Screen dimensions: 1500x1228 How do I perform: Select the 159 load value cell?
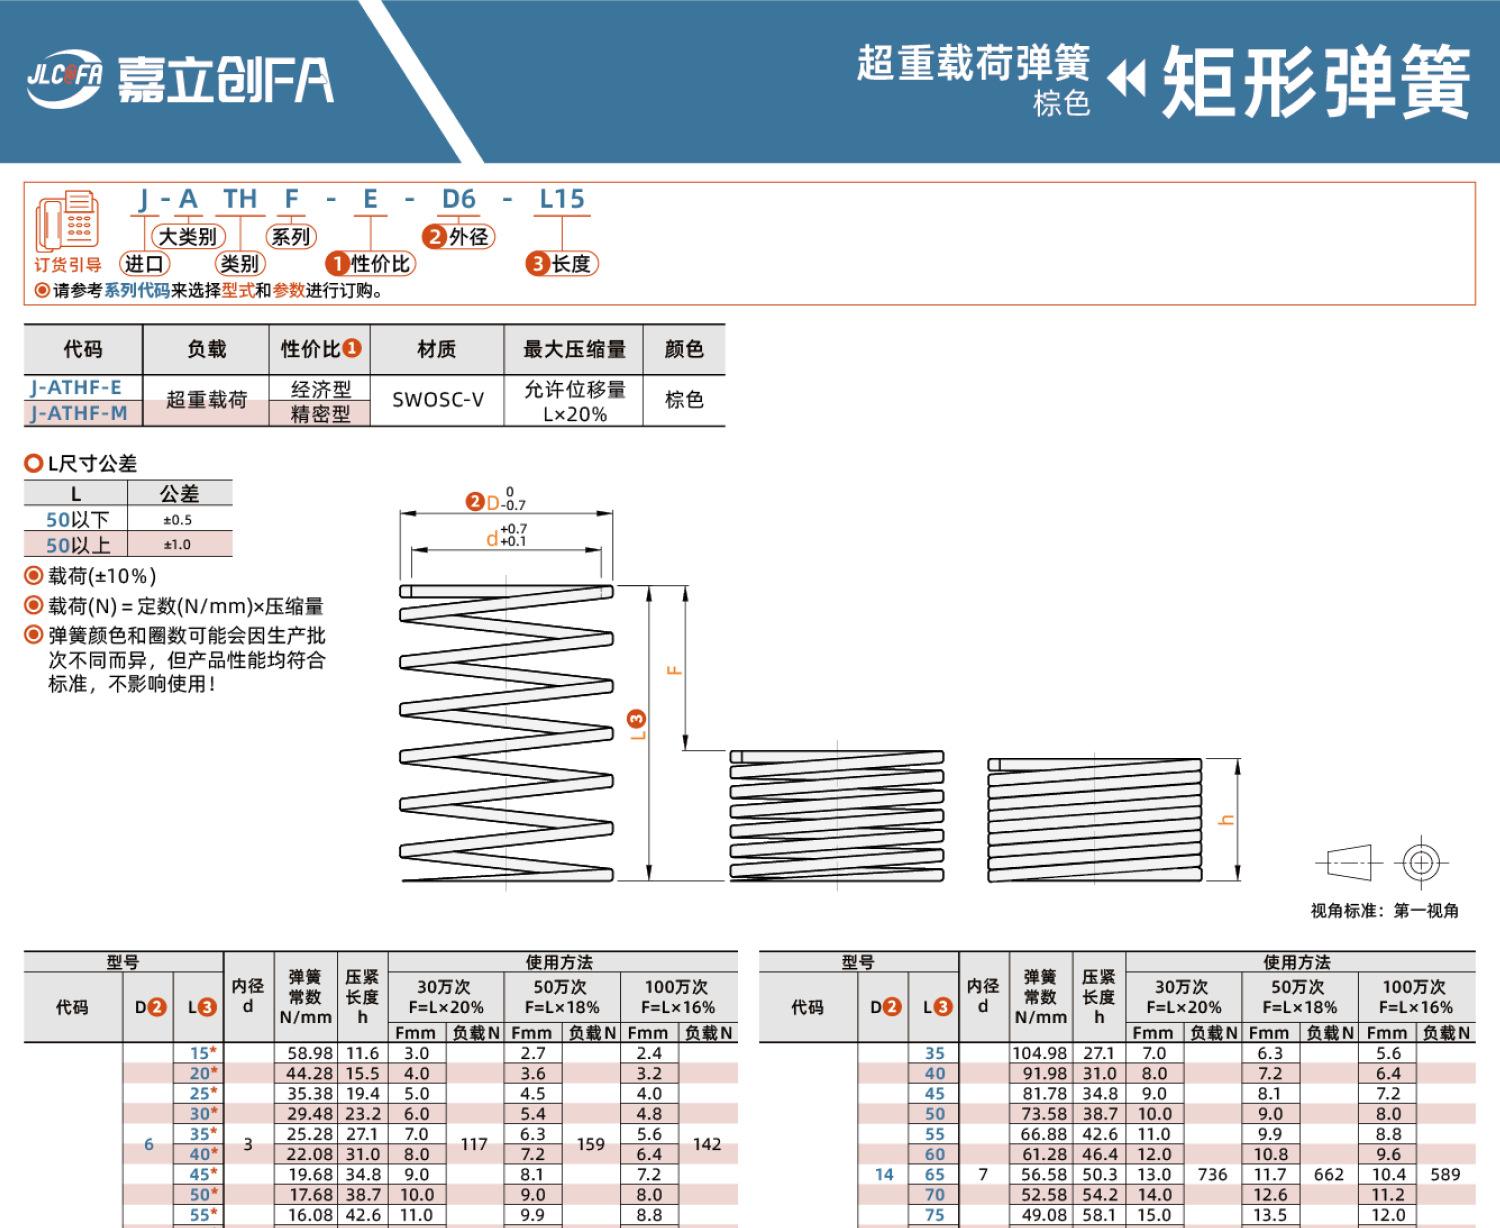(x=590, y=1144)
